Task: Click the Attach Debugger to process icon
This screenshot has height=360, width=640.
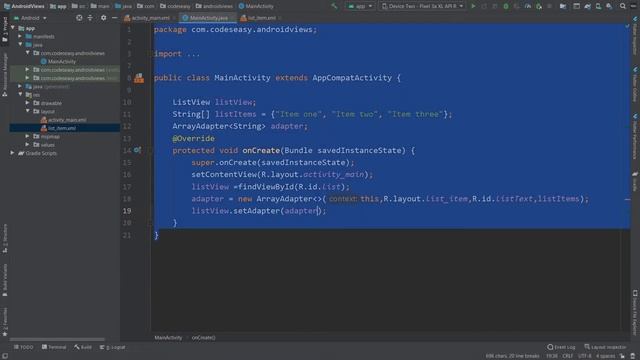Action: [x=539, y=6]
